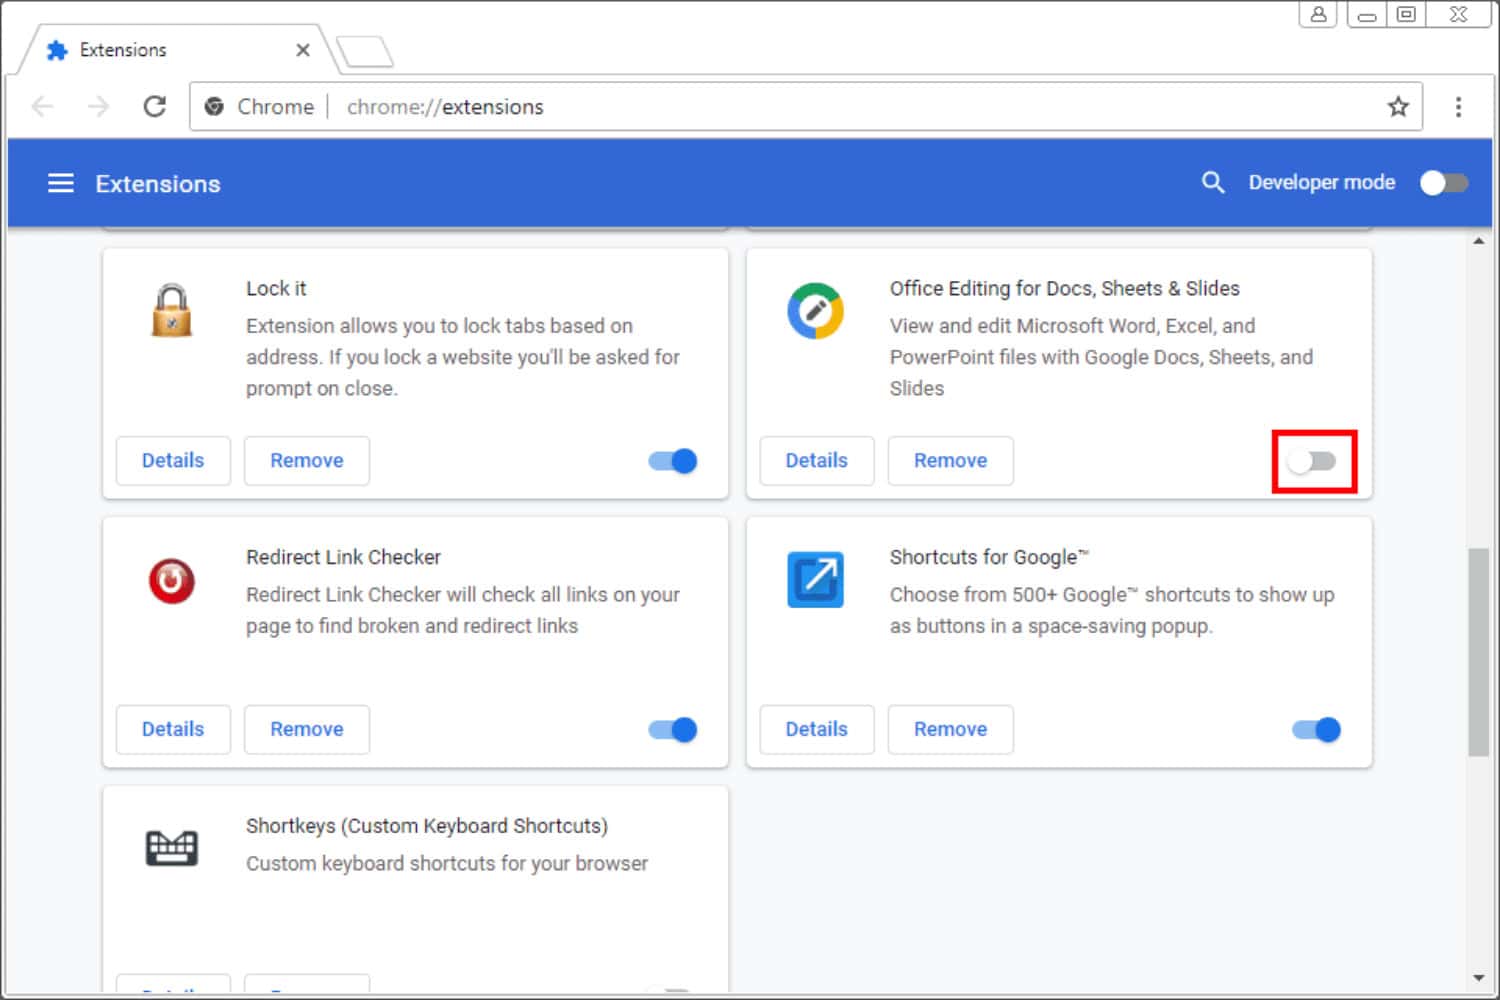Click the scrollbar up arrow
1500x1000 pixels.
click(x=1479, y=241)
